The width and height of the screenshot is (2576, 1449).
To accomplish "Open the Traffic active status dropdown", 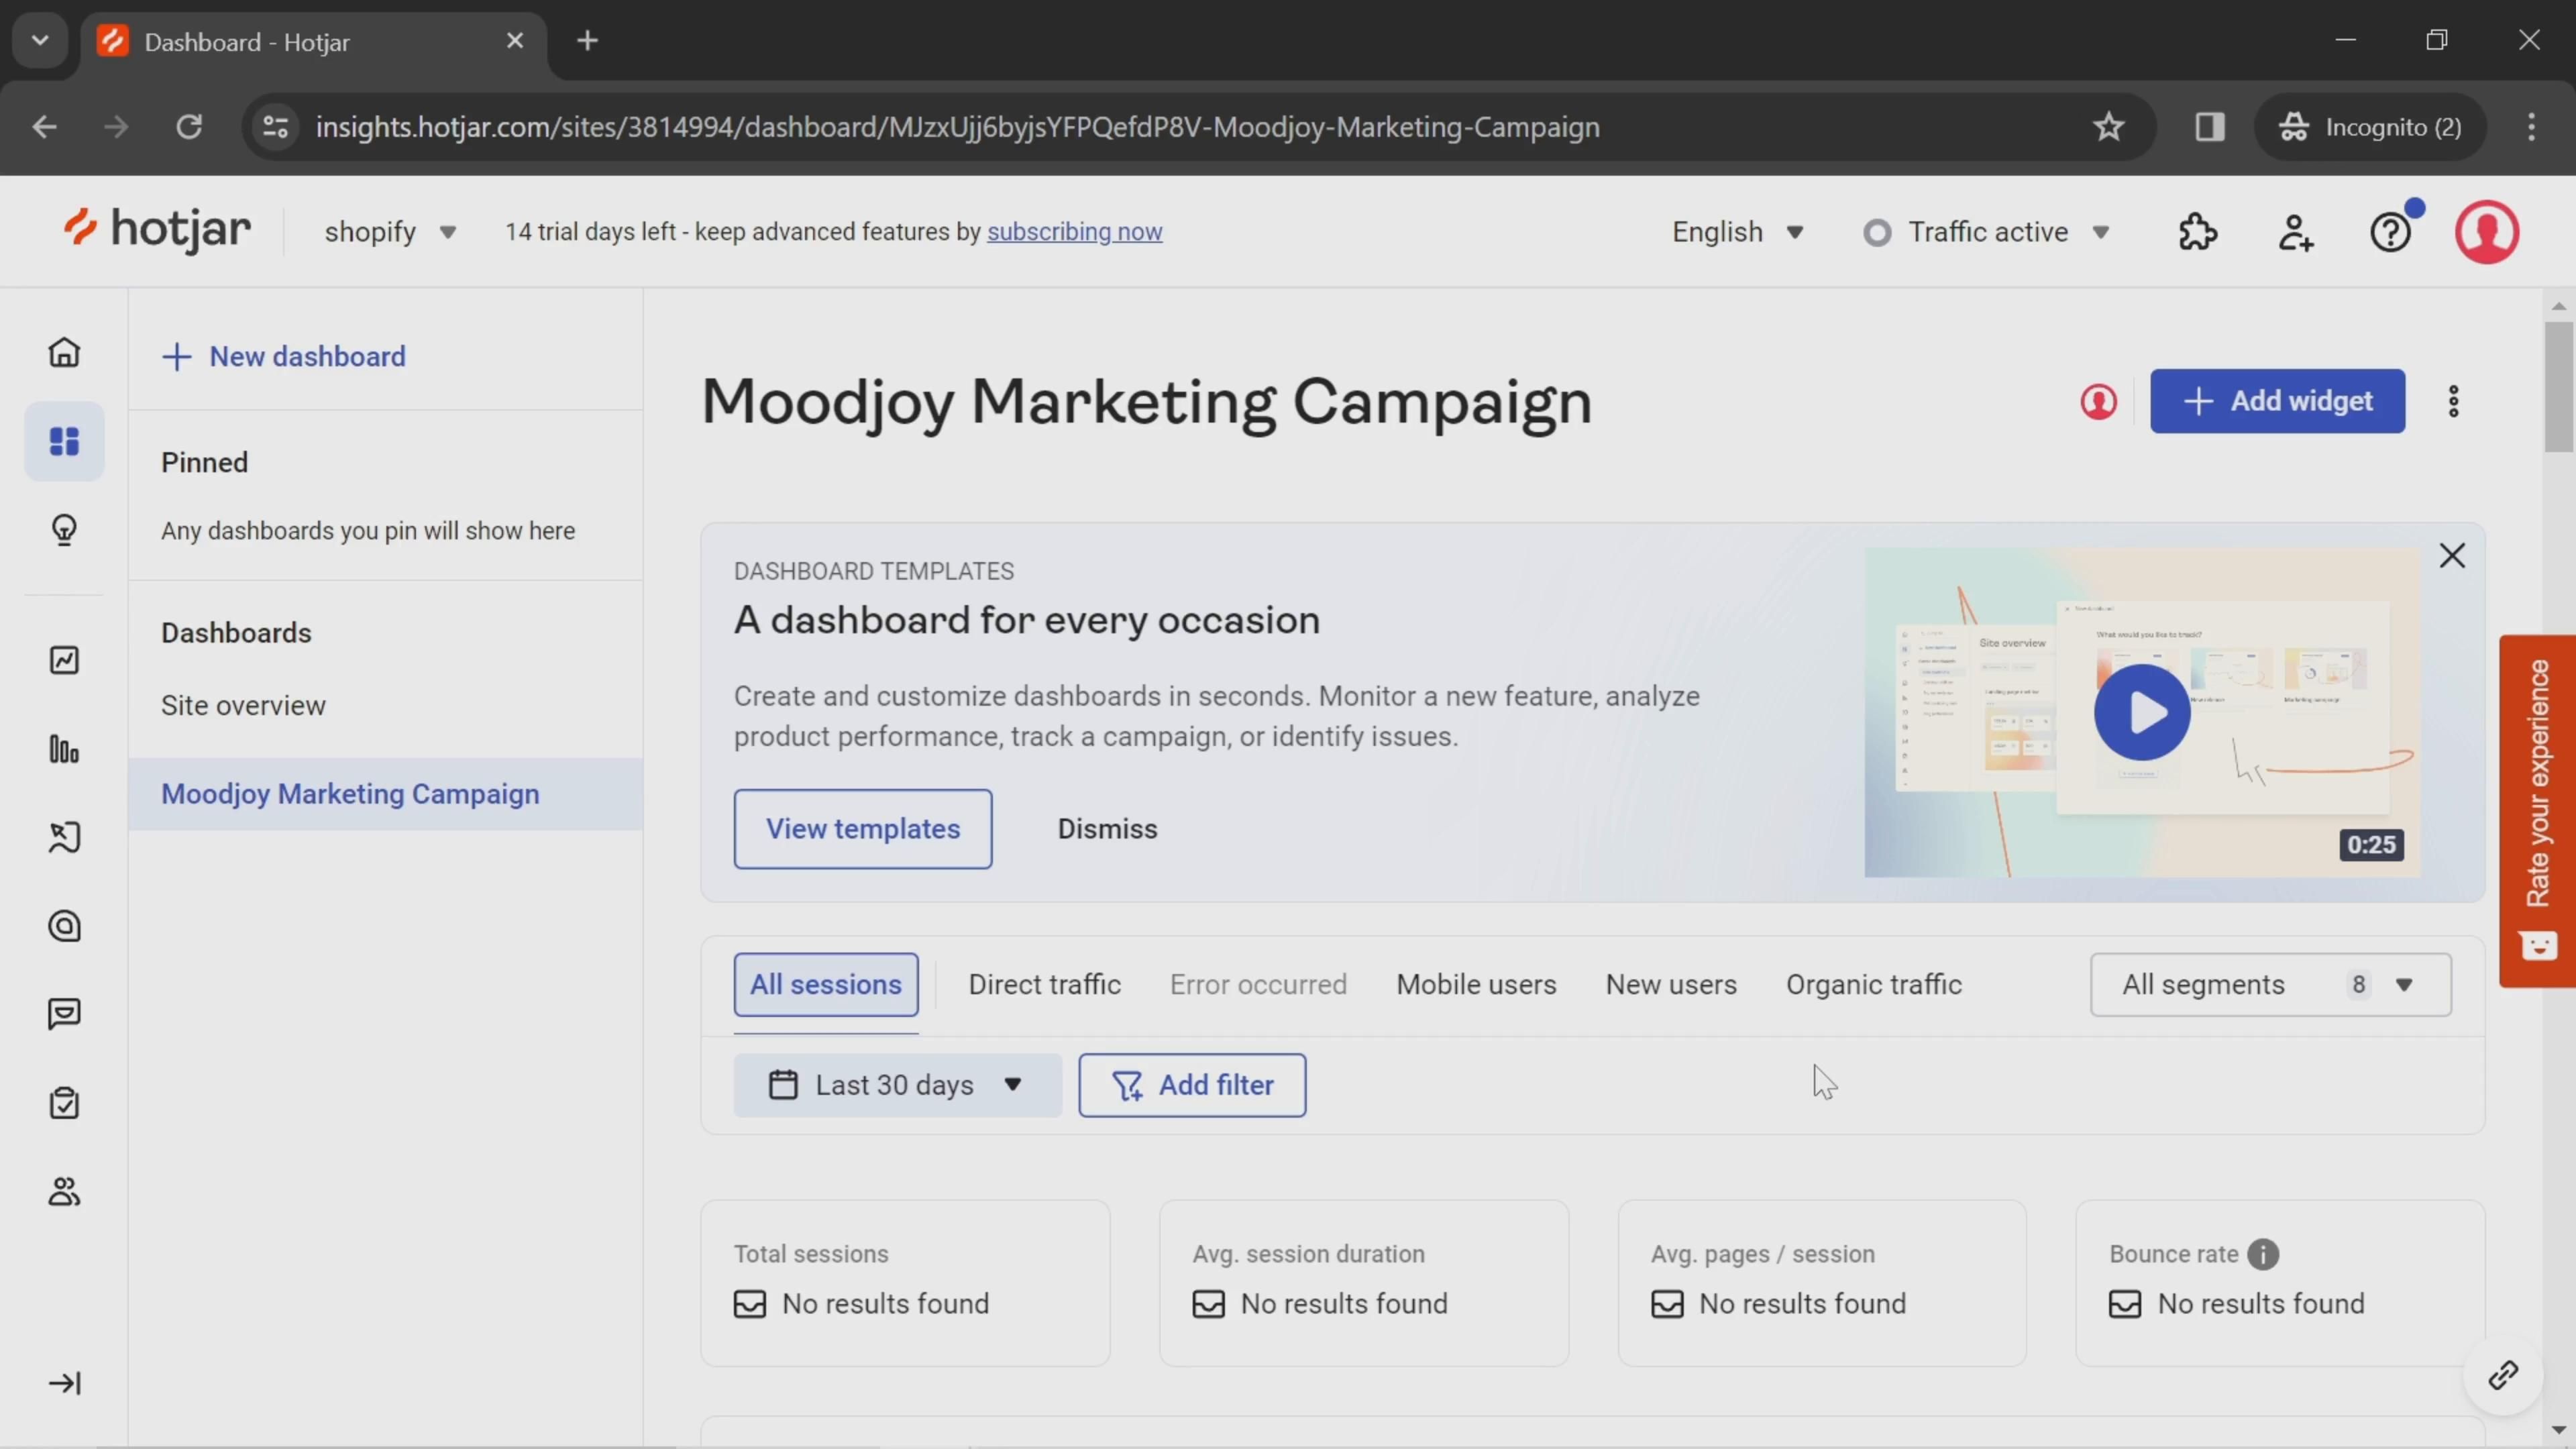I will point(1987,232).
